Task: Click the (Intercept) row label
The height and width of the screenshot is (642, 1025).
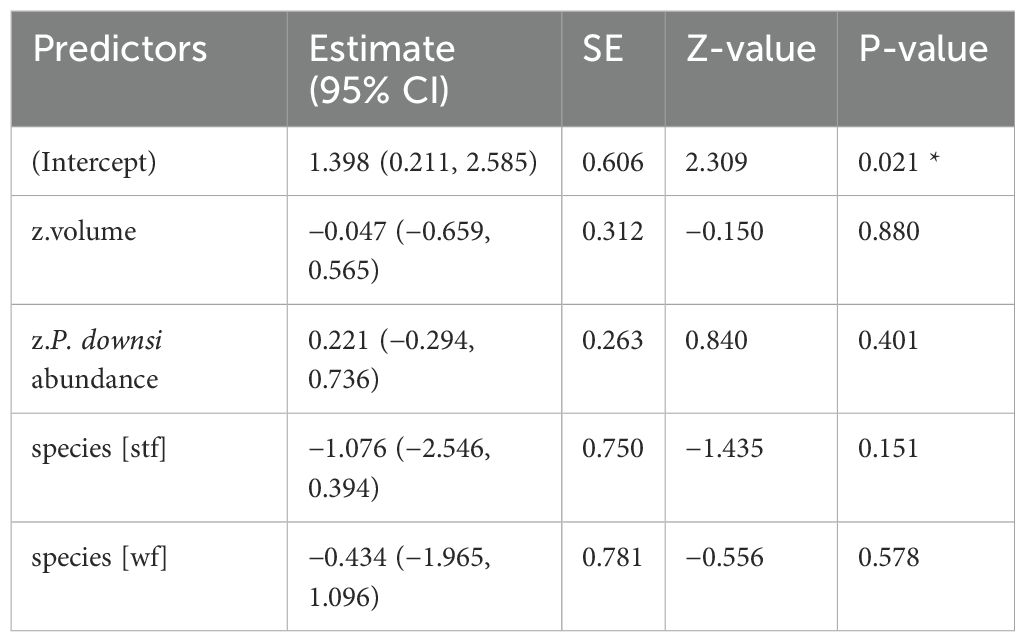Action: [95, 163]
